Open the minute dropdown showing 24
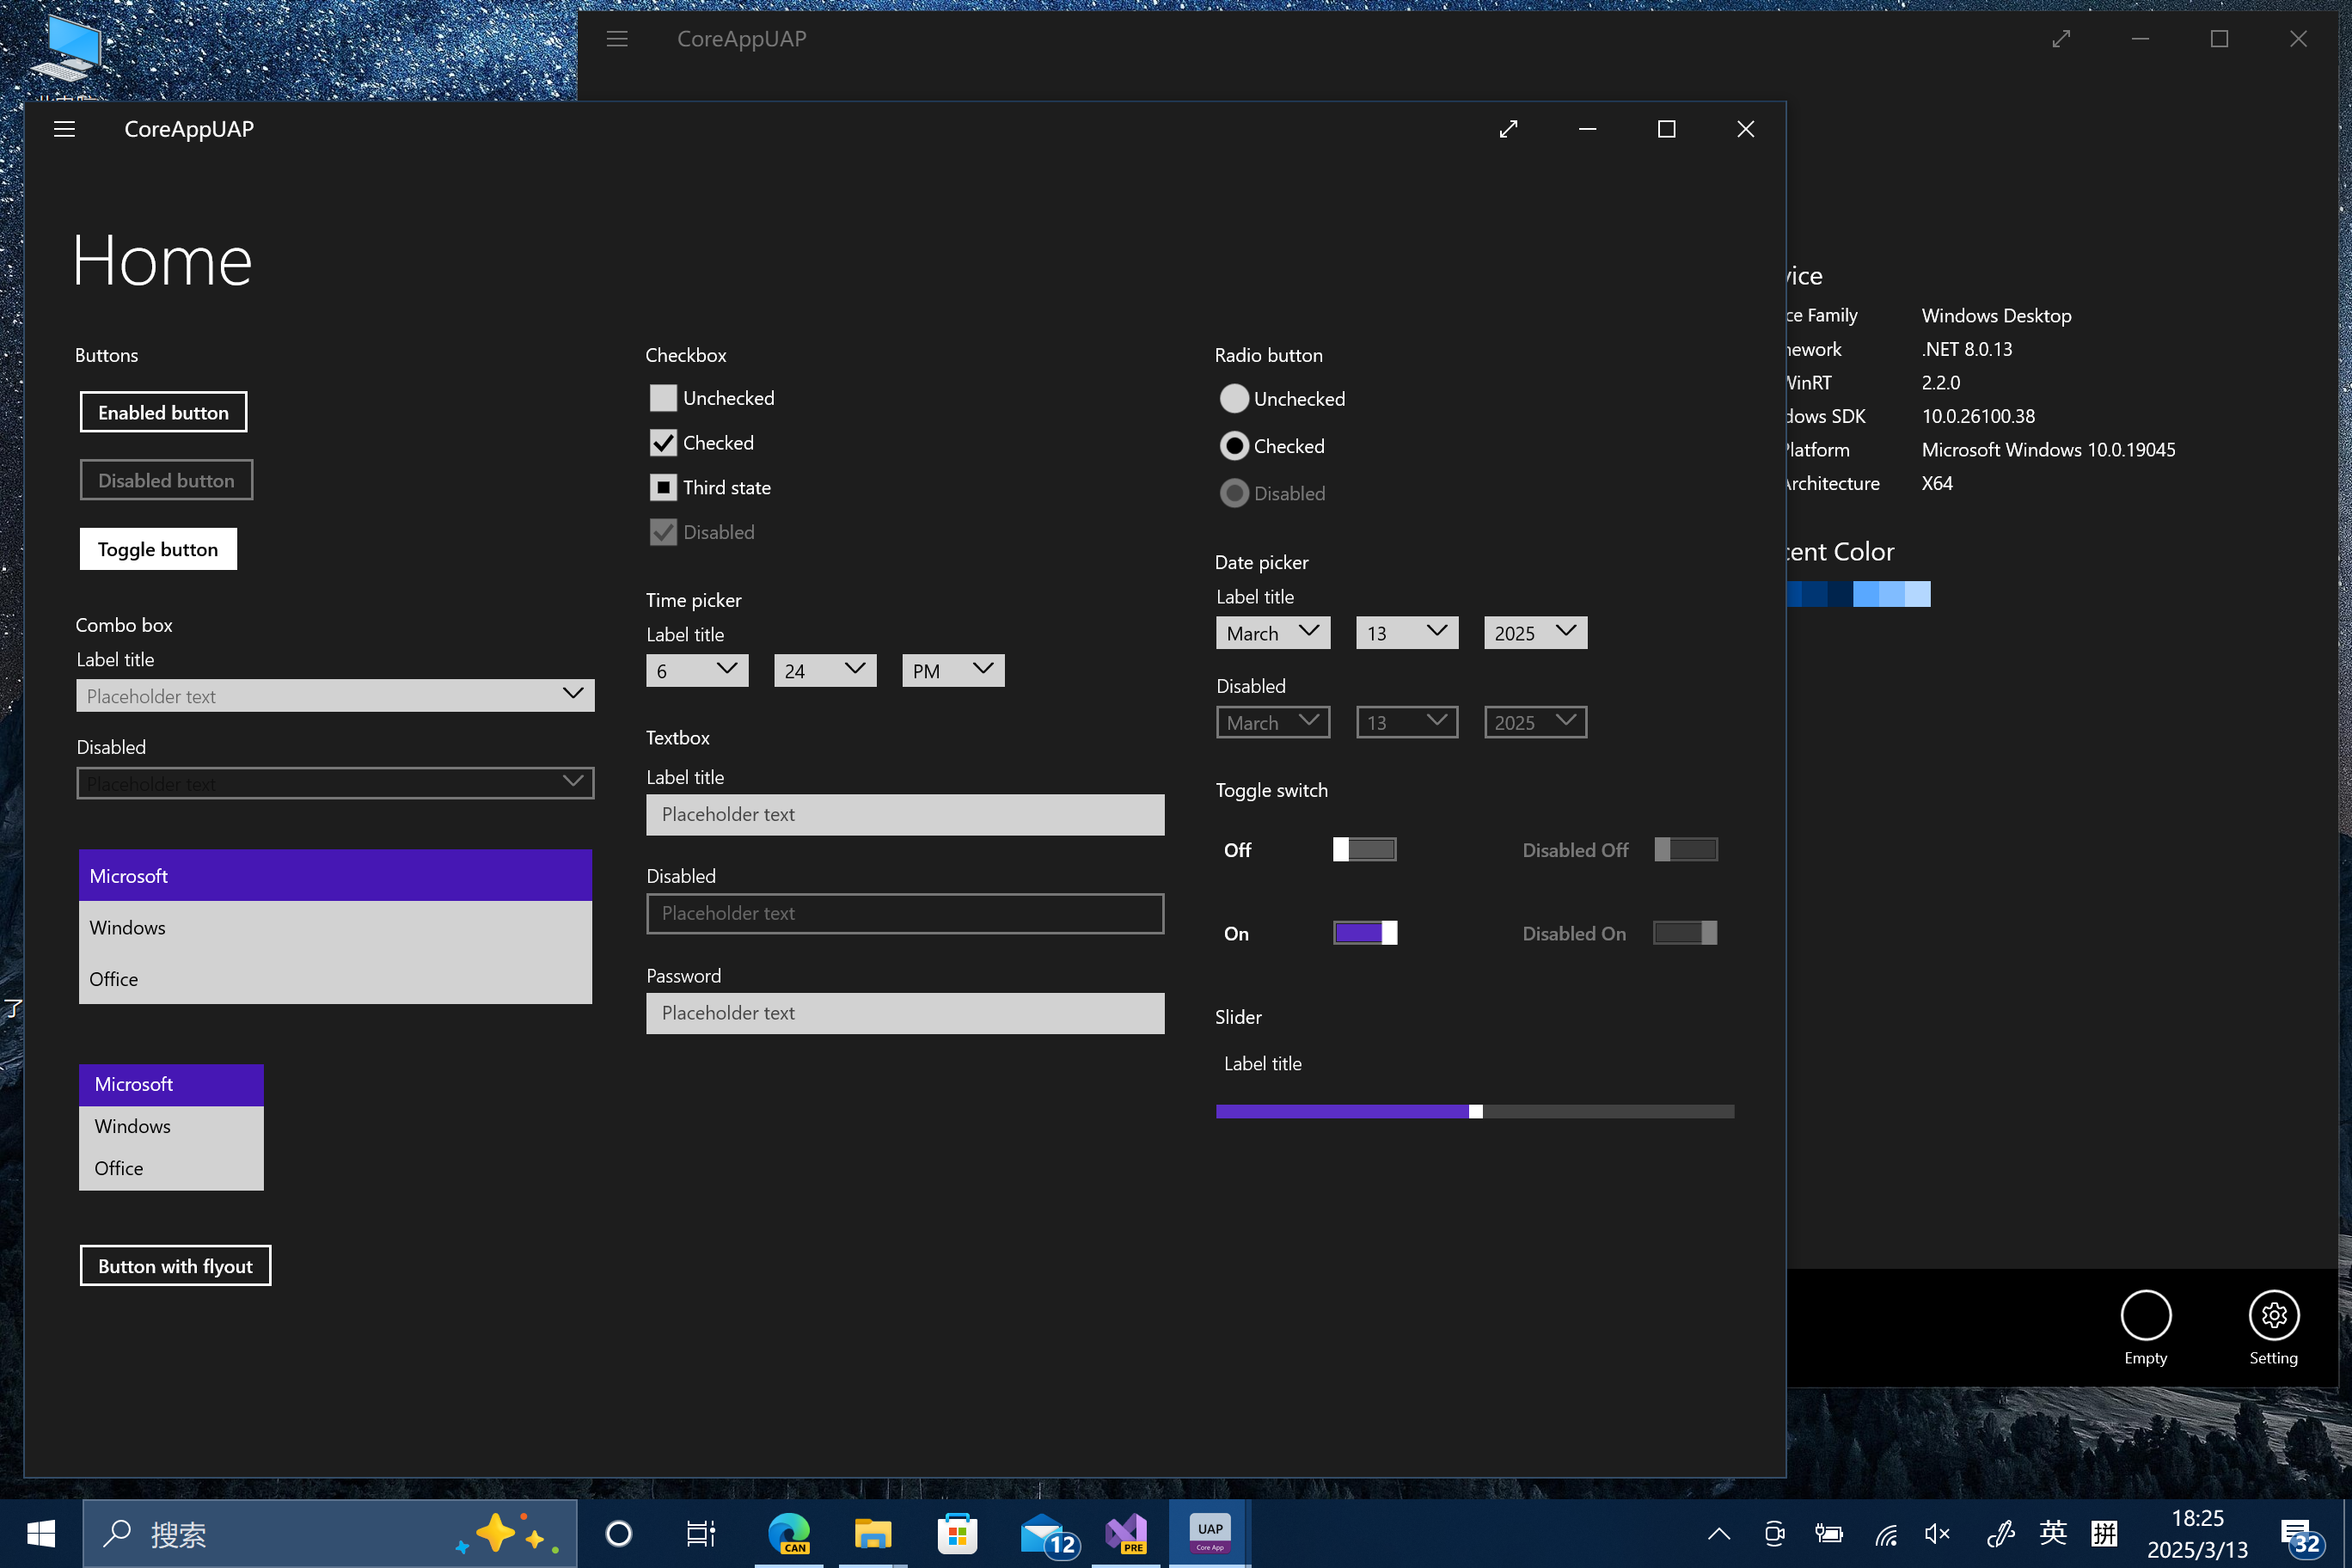Image resolution: width=2352 pixels, height=1568 pixels. tap(825, 670)
